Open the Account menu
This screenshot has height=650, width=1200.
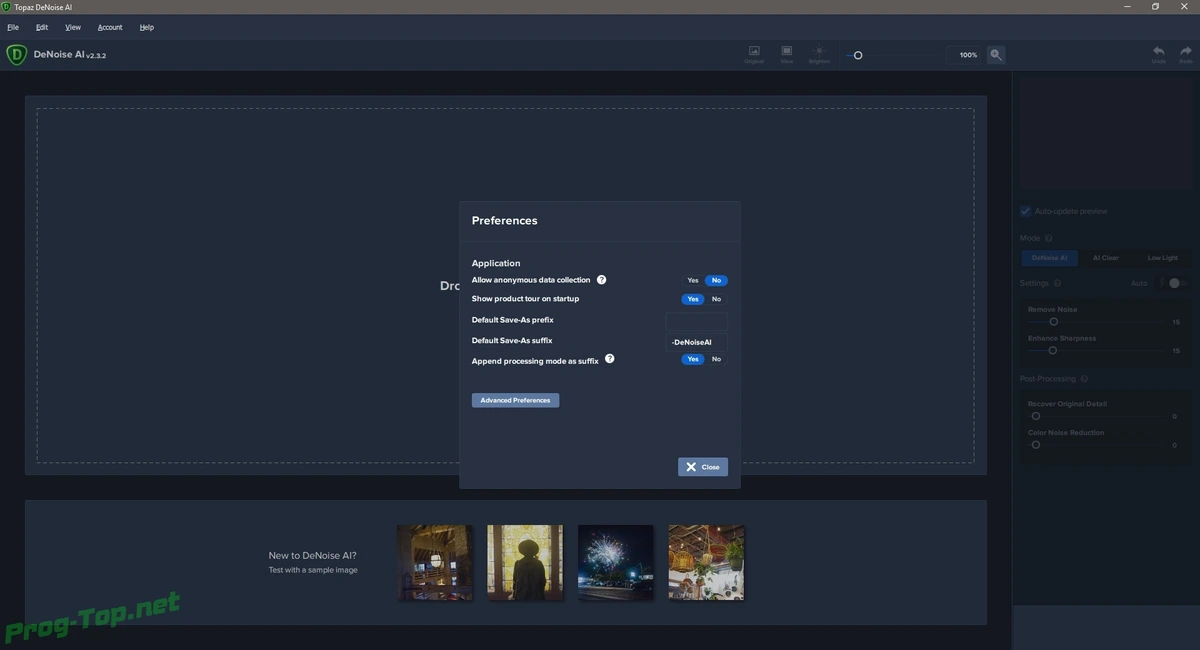(110, 27)
